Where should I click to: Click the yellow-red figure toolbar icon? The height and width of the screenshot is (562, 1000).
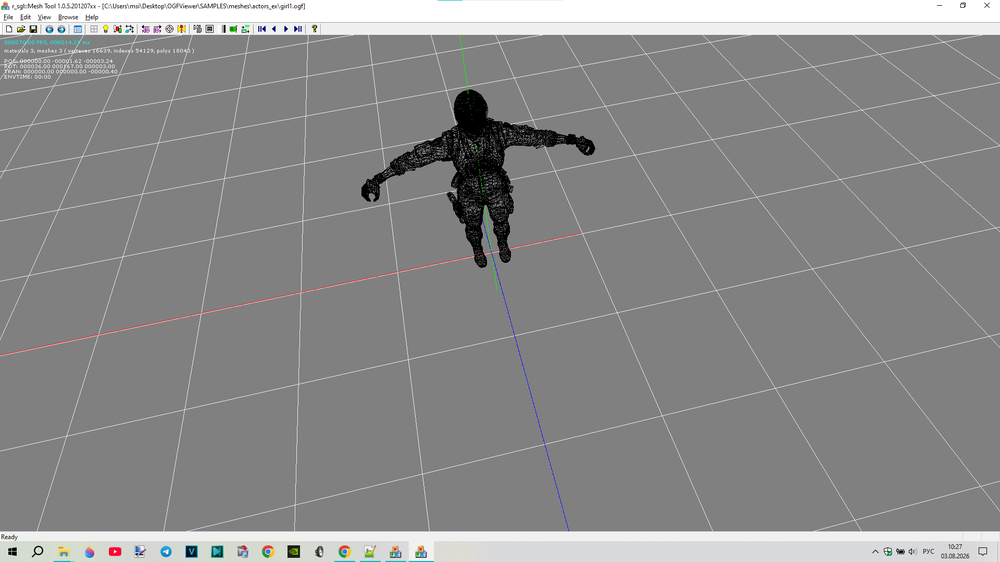click(x=182, y=29)
